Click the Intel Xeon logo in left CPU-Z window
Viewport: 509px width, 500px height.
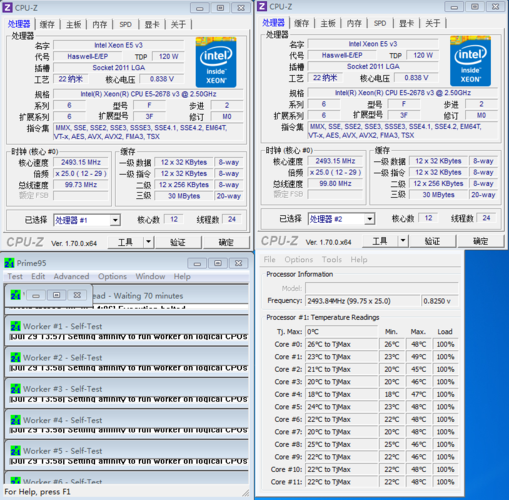click(216, 62)
